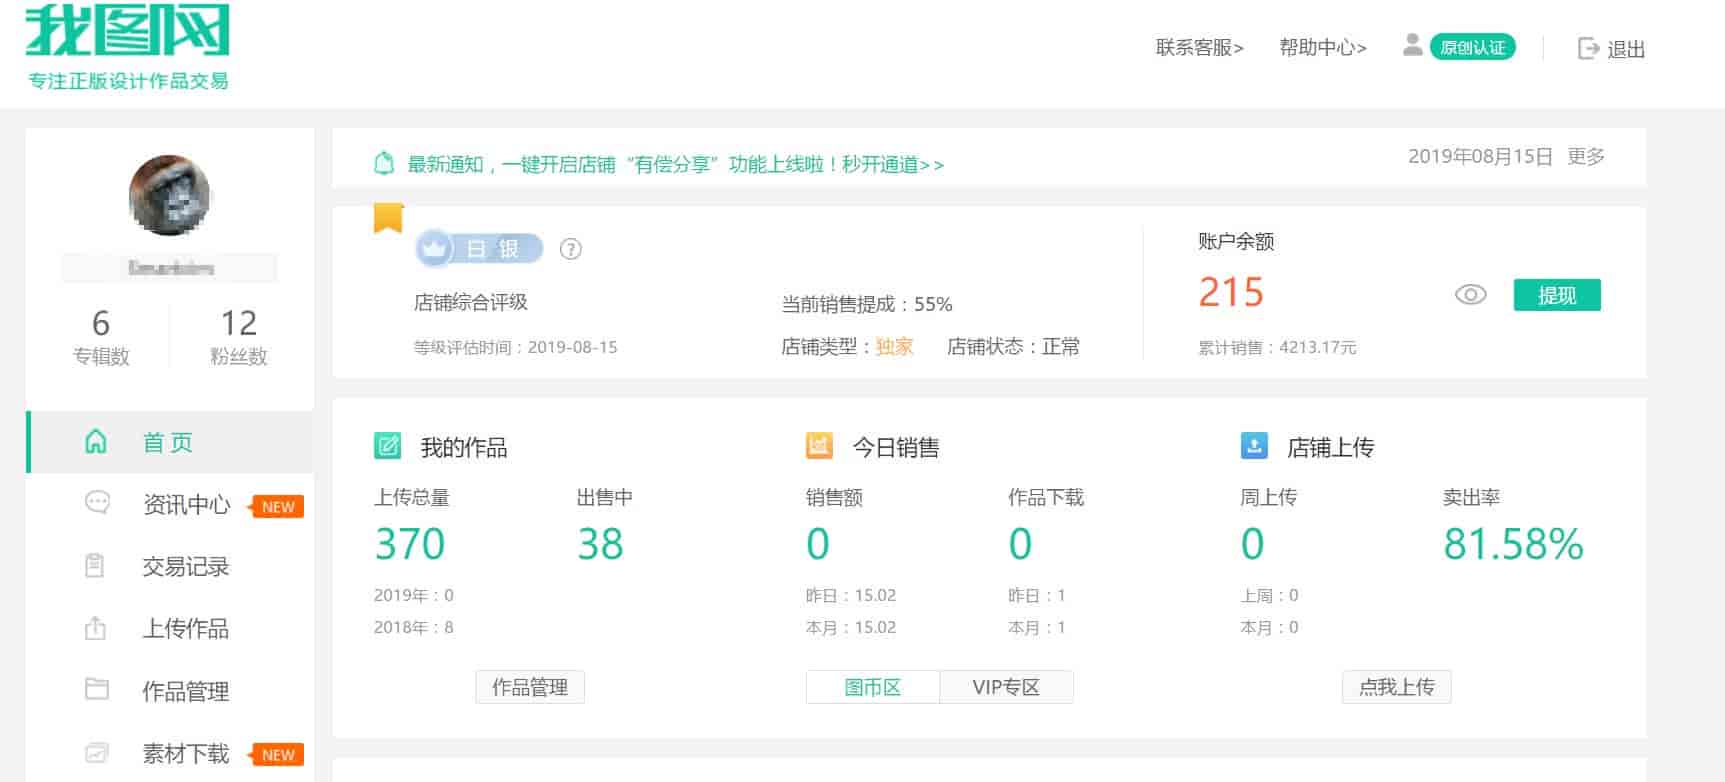Expand the 帮助中心 menu

(x=1322, y=47)
